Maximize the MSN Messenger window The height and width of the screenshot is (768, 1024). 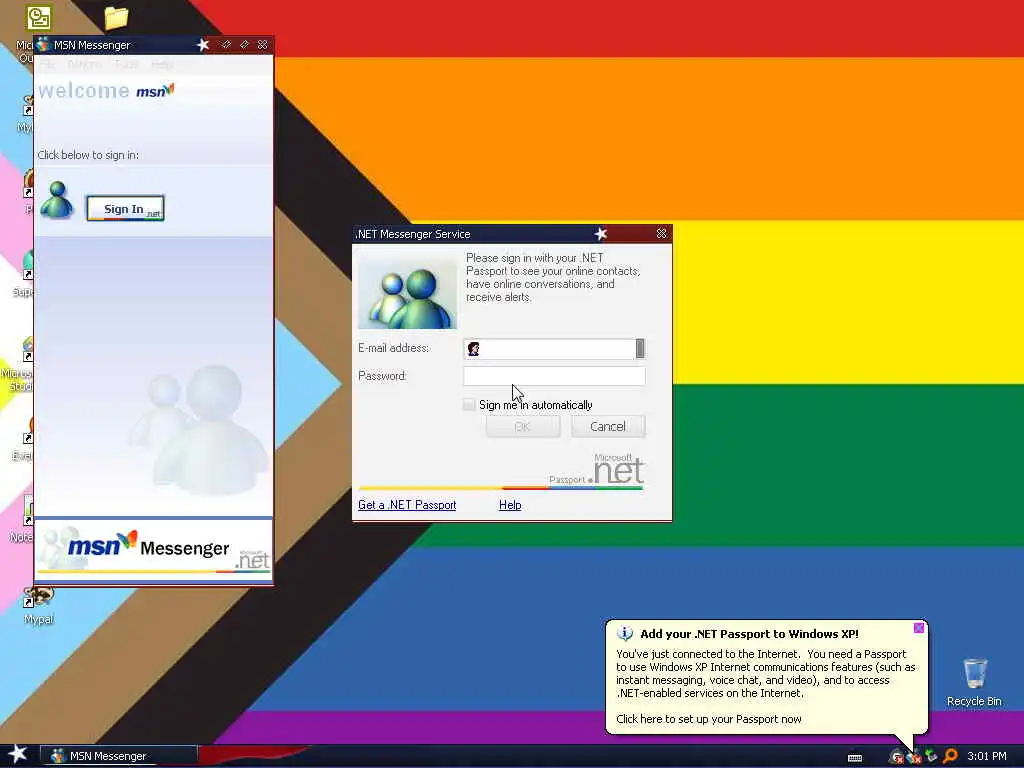click(x=244, y=44)
